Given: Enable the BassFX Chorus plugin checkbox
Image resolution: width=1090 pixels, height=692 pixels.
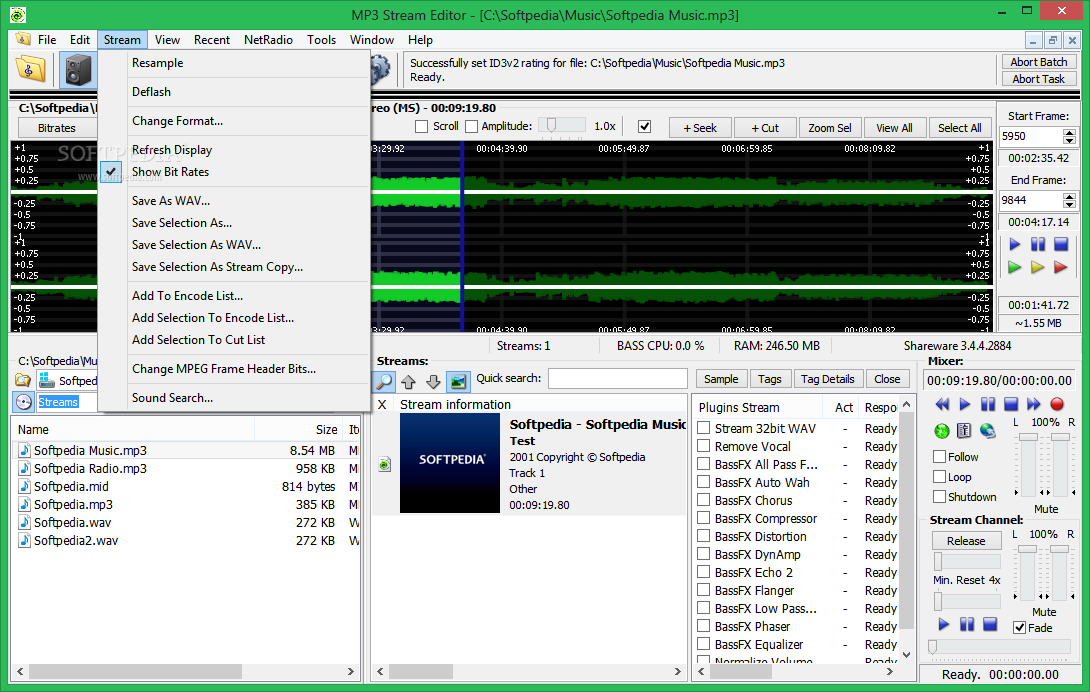Looking at the screenshot, I should (703, 499).
